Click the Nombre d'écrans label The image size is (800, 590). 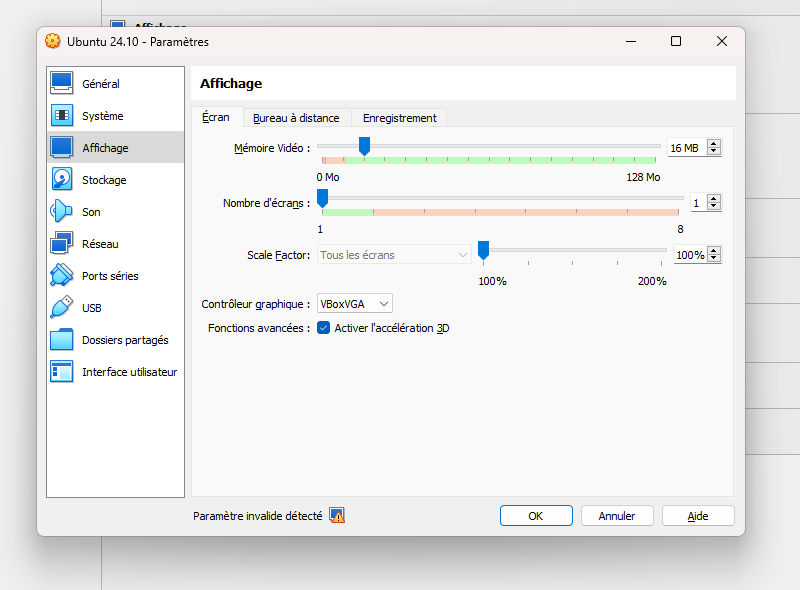click(x=266, y=203)
